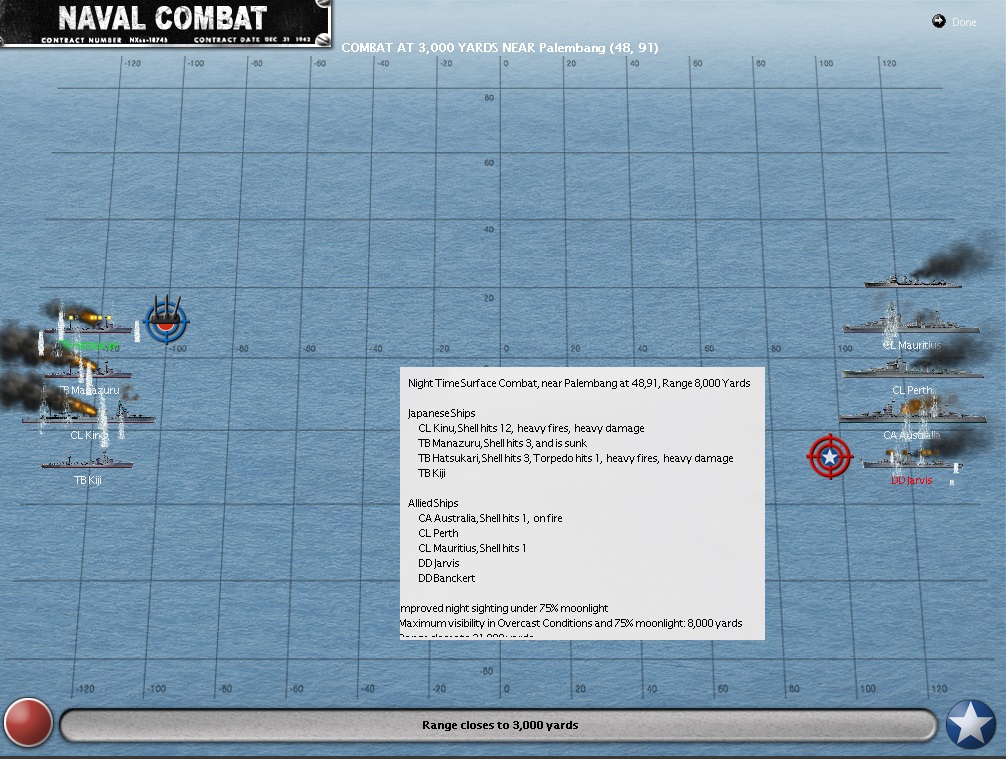
Task: Click the 'TB Kiji' line in report
Action: (432, 473)
